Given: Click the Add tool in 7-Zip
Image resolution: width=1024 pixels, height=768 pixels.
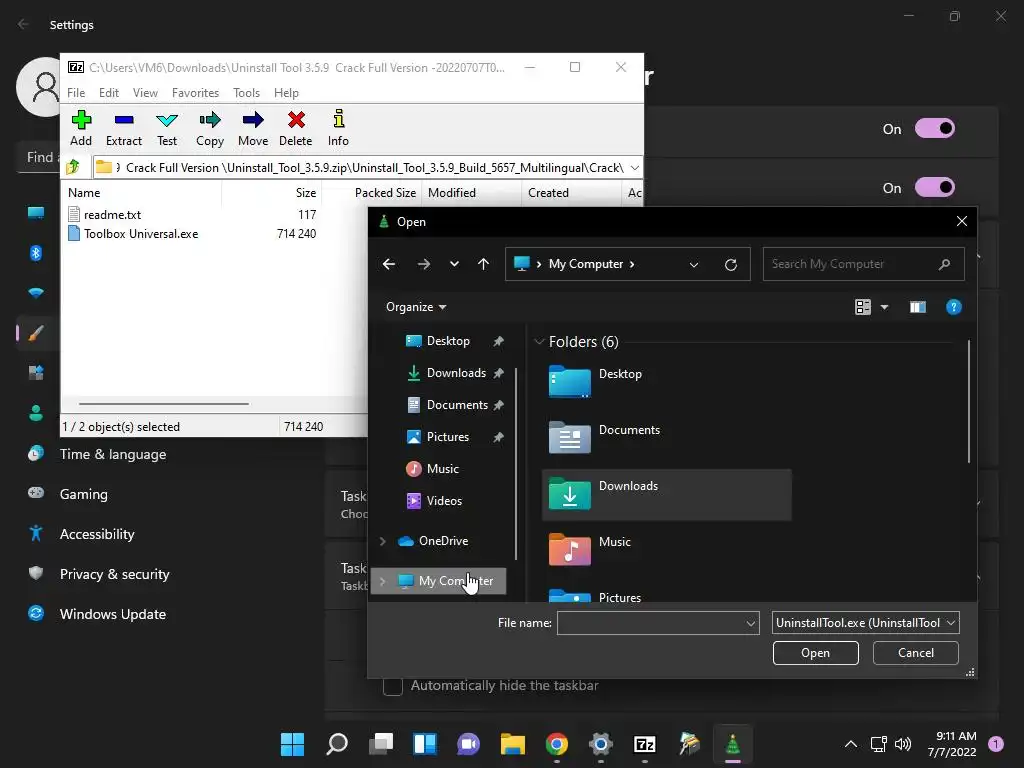Looking at the screenshot, I should [81, 129].
